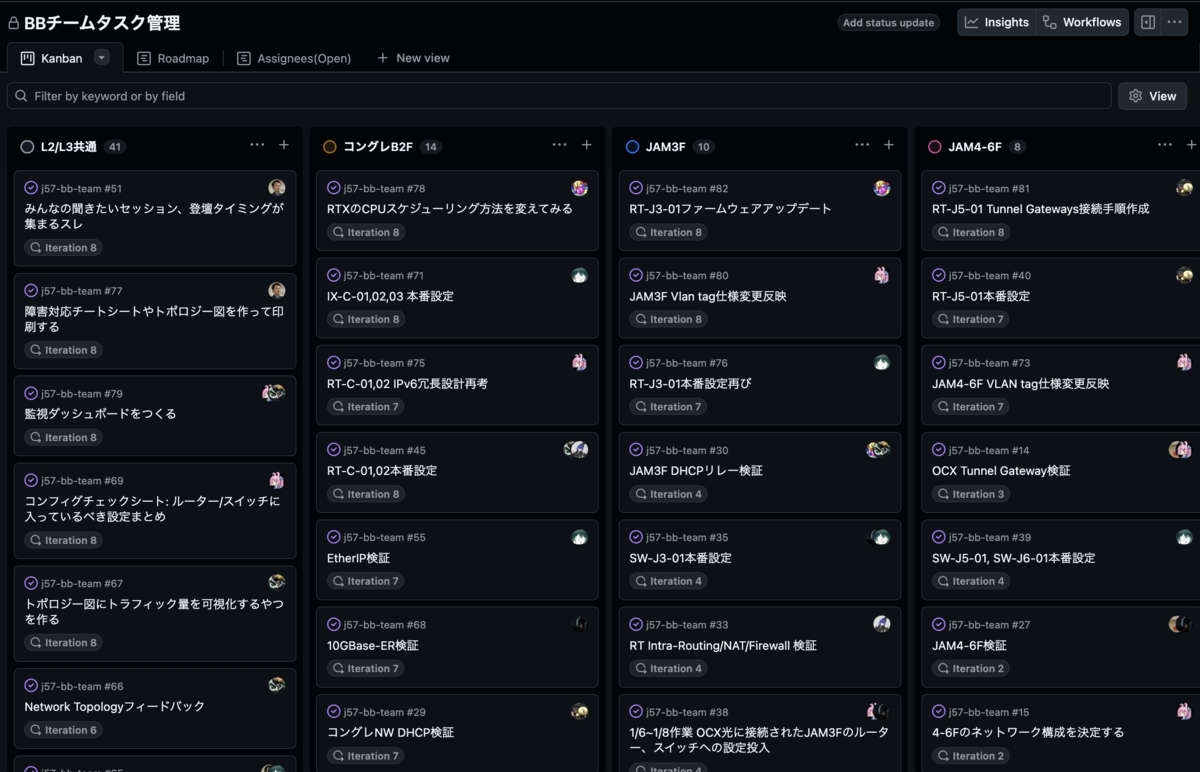The image size is (1200, 772).
Task: Click assignee avatars on issue #79
Action: (274, 393)
